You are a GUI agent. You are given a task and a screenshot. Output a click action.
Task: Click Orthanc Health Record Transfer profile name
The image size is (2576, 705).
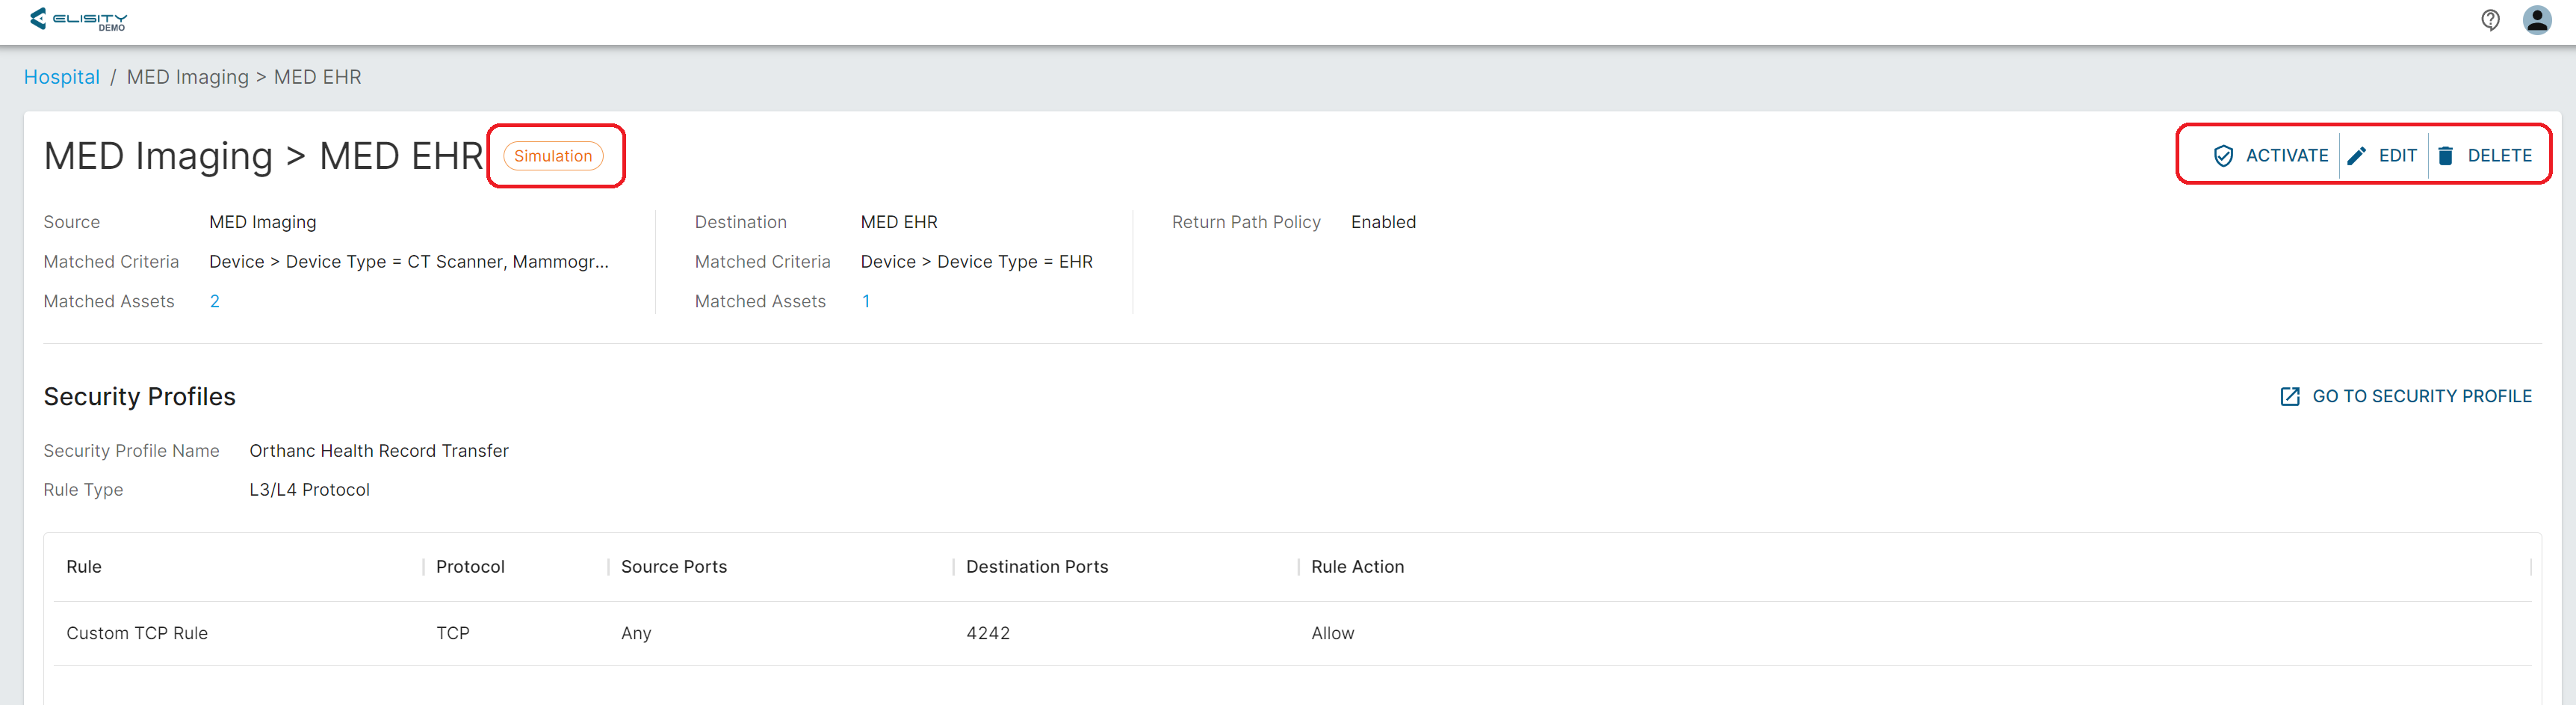(x=379, y=451)
